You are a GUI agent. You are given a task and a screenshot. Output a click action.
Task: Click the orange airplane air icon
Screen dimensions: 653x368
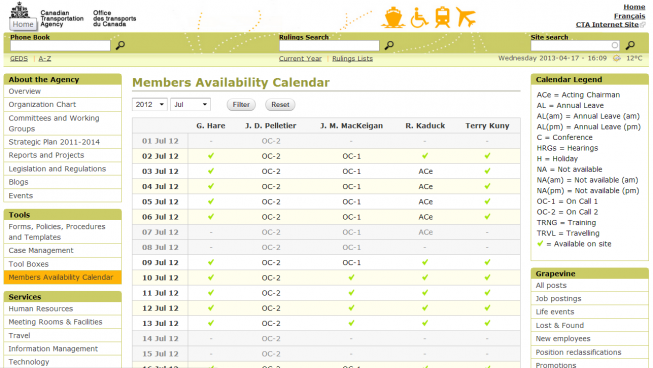point(466,17)
